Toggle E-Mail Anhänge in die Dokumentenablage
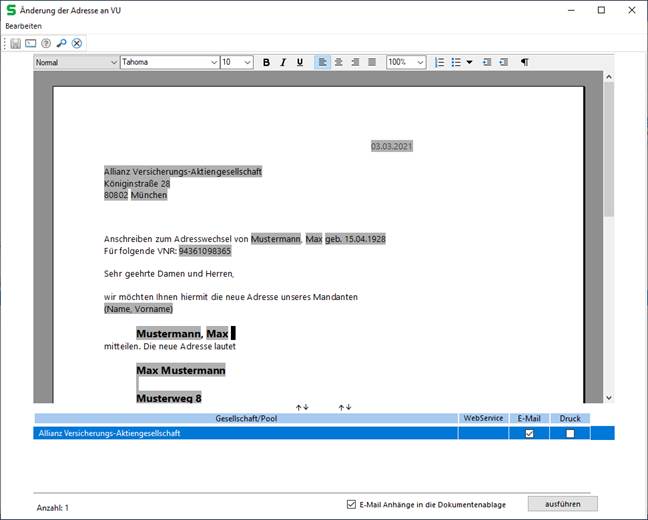This screenshot has height=520, width=648. tap(350, 504)
